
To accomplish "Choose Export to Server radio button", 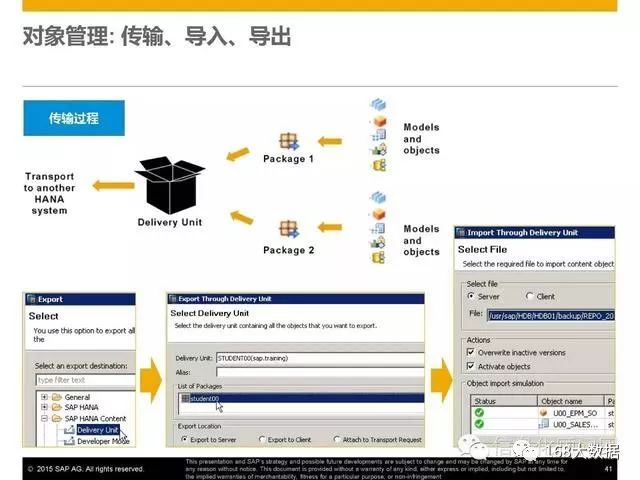I will pyautogui.click(x=185, y=440).
